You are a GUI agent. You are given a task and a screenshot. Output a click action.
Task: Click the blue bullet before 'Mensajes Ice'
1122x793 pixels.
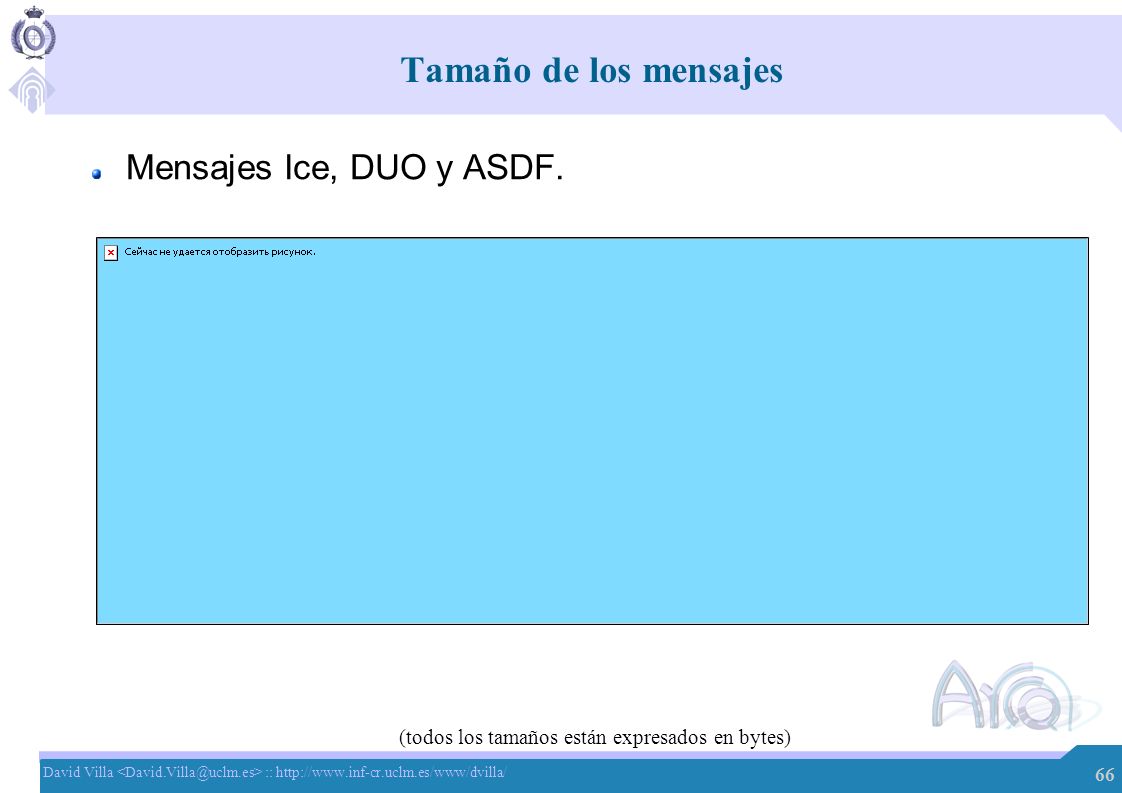pos(97,174)
